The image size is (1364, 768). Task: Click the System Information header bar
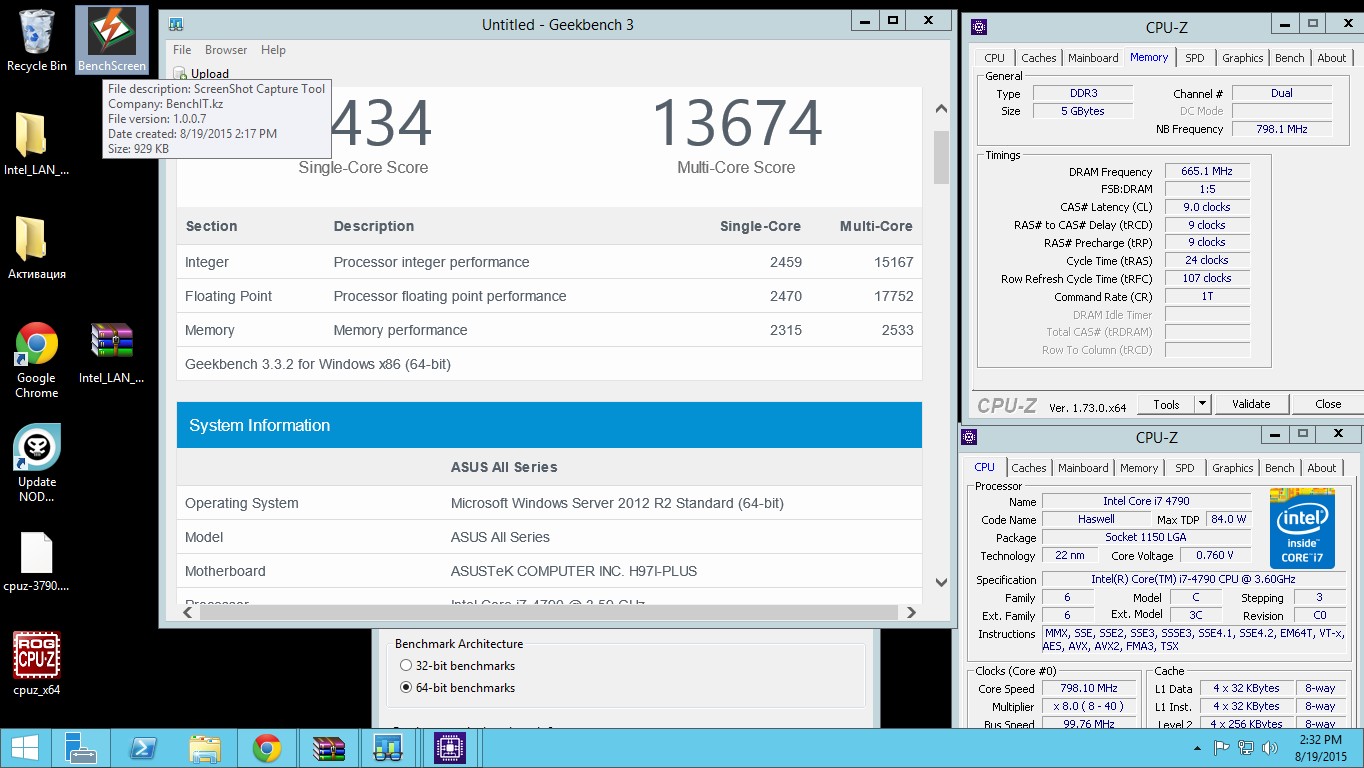pyautogui.click(x=549, y=425)
